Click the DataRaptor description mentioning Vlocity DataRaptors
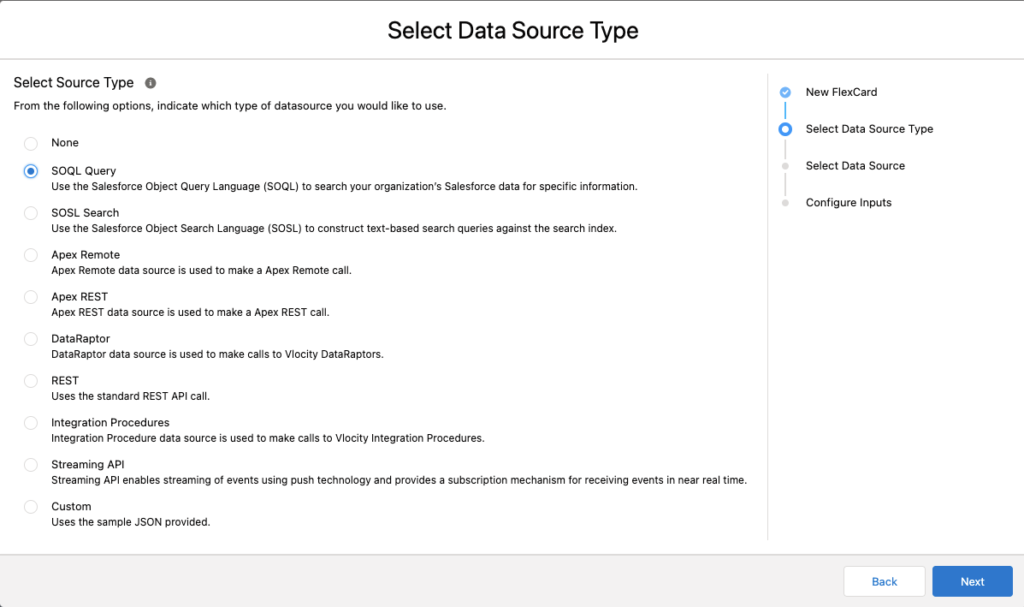 click(x=217, y=354)
